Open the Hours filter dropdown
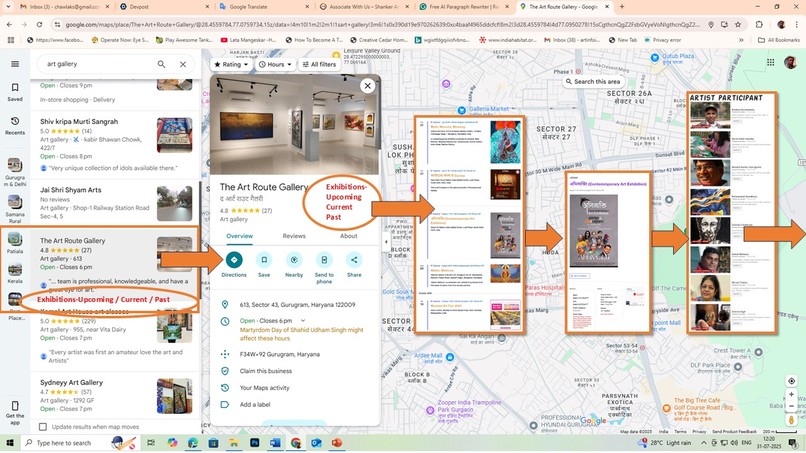Screen dimensions: 806x453 click(x=275, y=64)
